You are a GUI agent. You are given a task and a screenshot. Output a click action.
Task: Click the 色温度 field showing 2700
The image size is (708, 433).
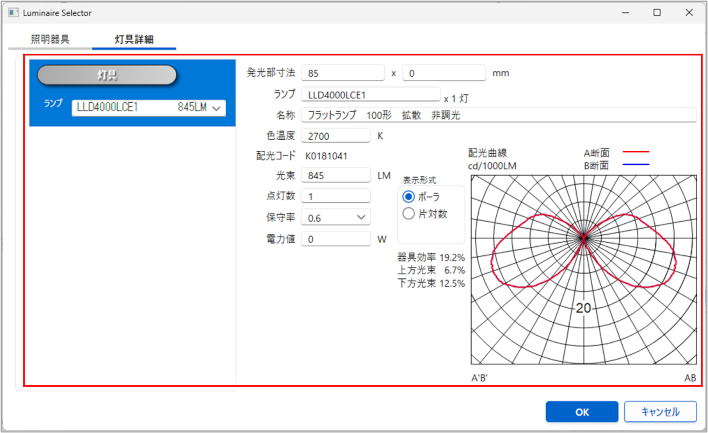[337, 136]
